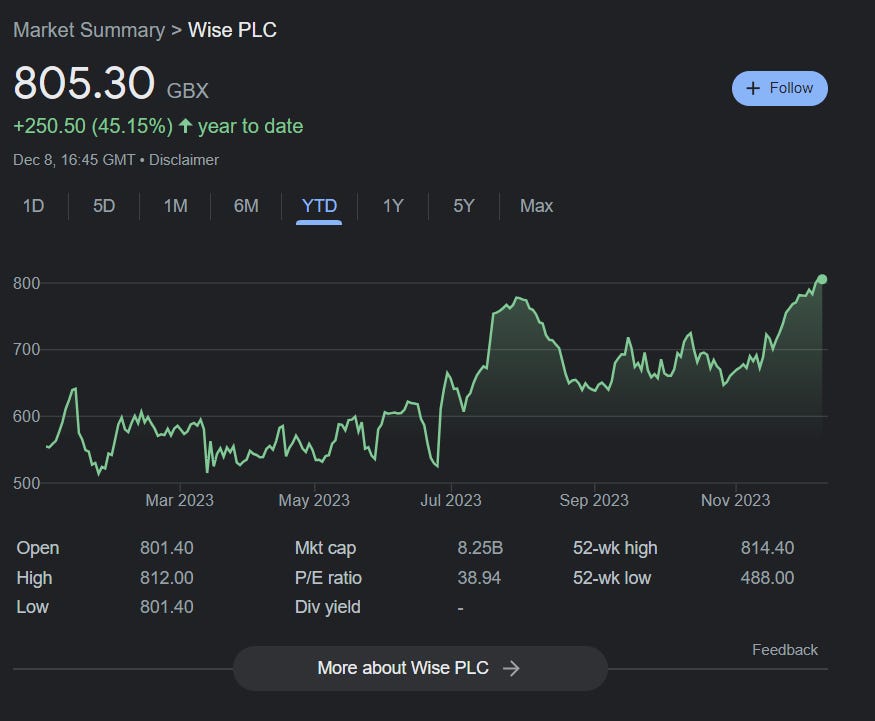Select the YTD chart range

(x=319, y=206)
